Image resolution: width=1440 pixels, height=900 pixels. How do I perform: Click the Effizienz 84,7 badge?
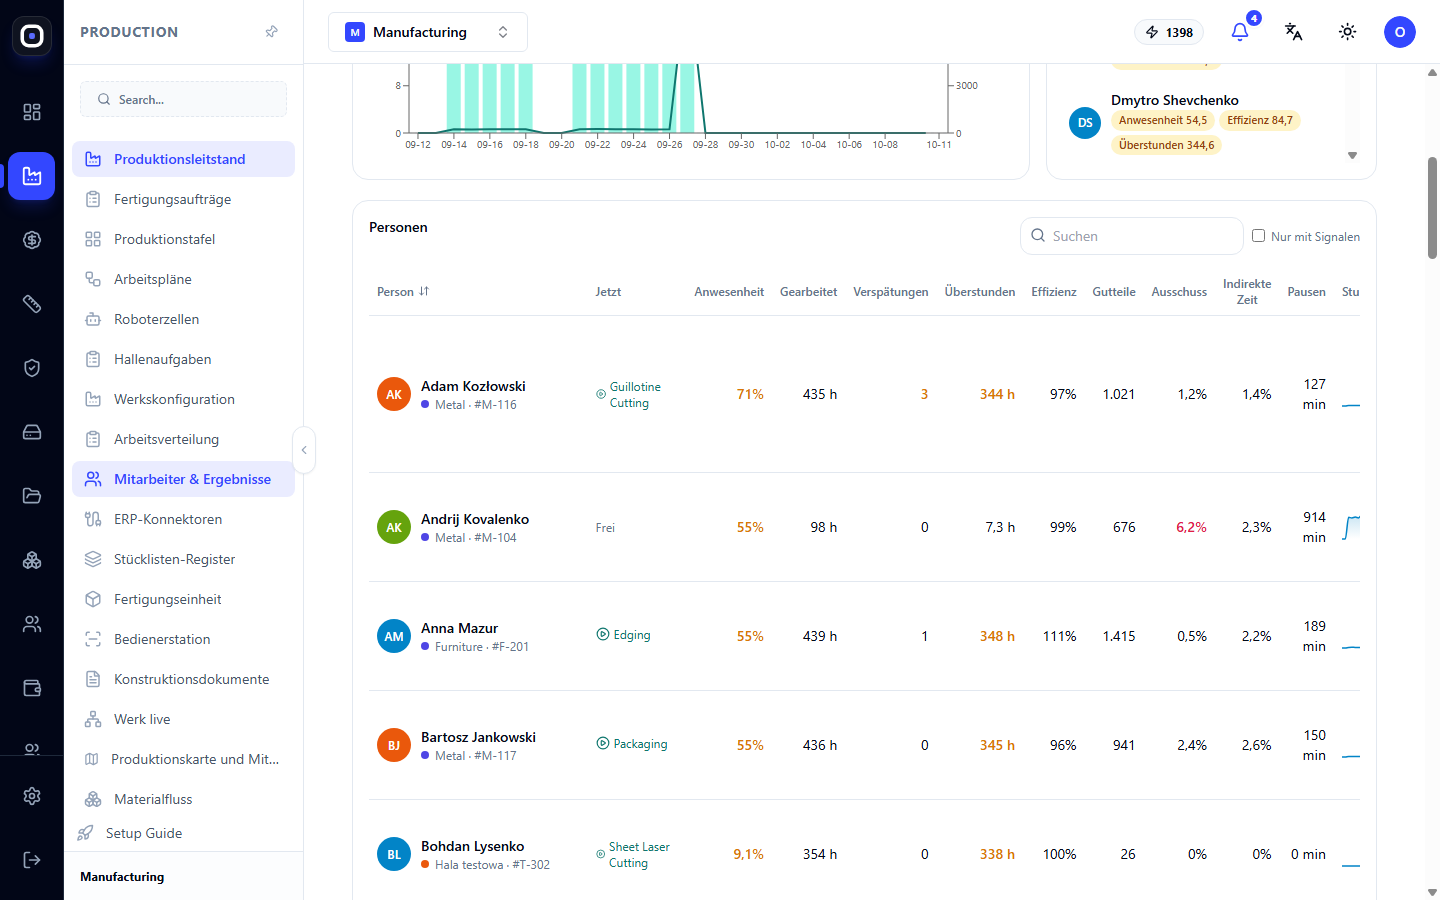pyautogui.click(x=1259, y=120)
